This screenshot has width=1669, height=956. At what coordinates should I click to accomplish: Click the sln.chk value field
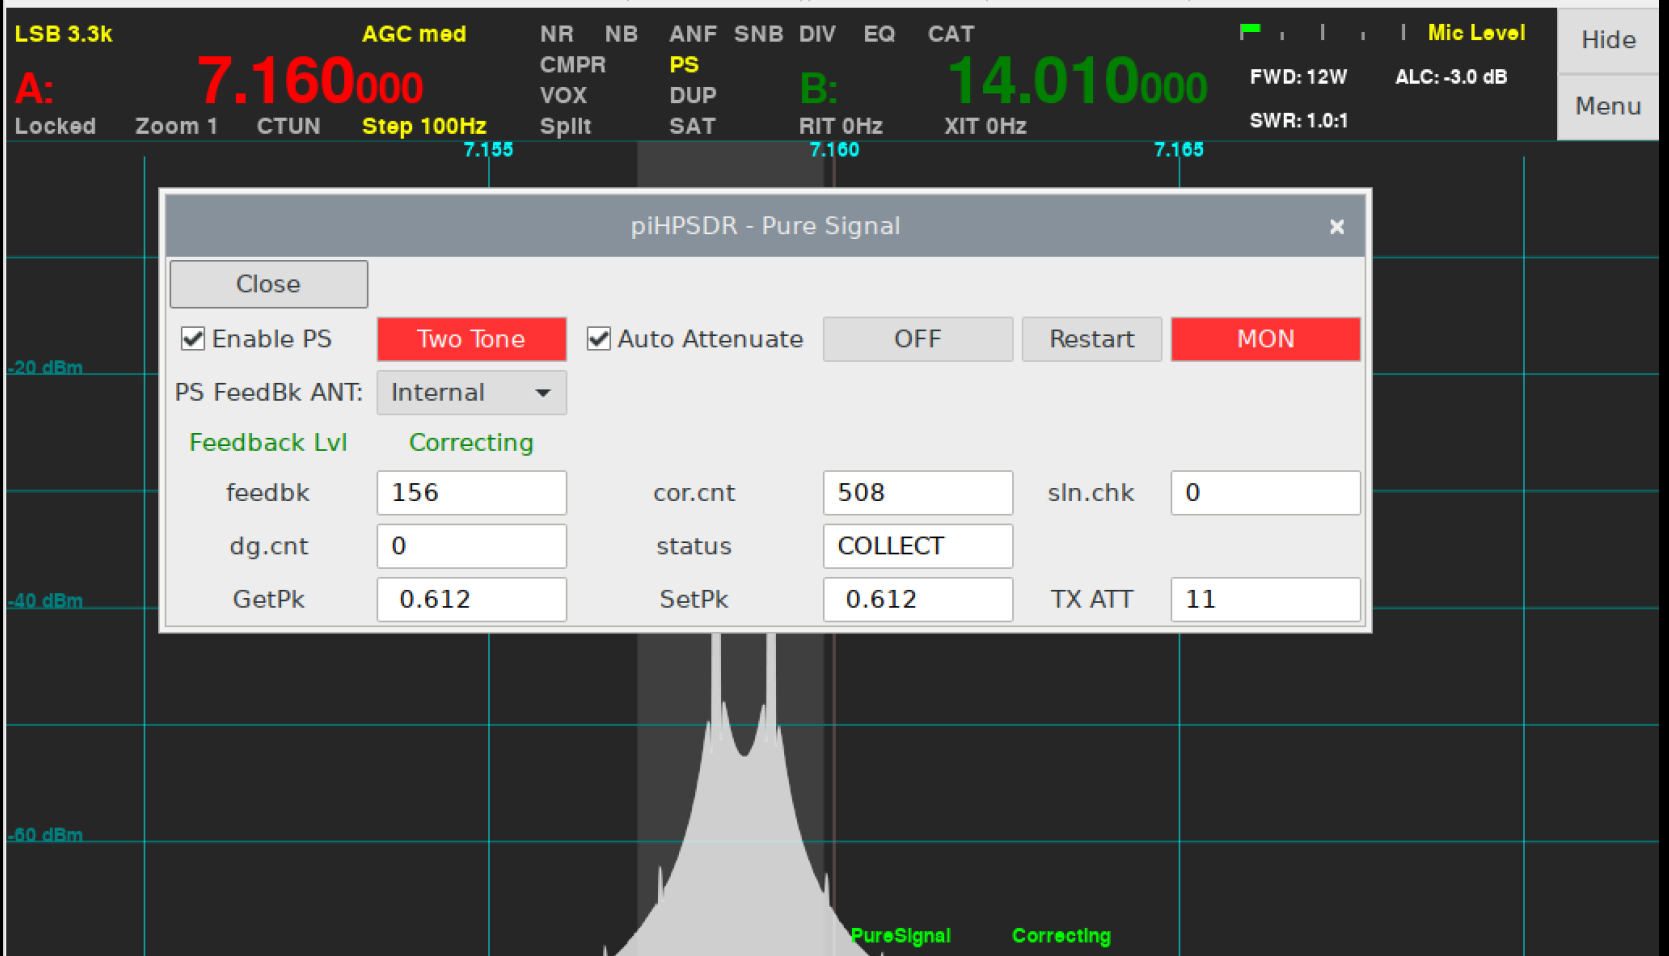click(1265, 493)
